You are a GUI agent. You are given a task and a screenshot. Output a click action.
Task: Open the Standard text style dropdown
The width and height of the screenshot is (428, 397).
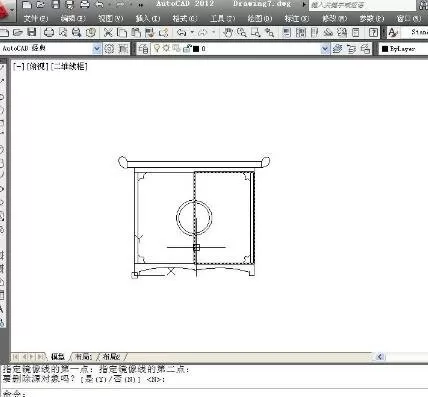(415, 32)
